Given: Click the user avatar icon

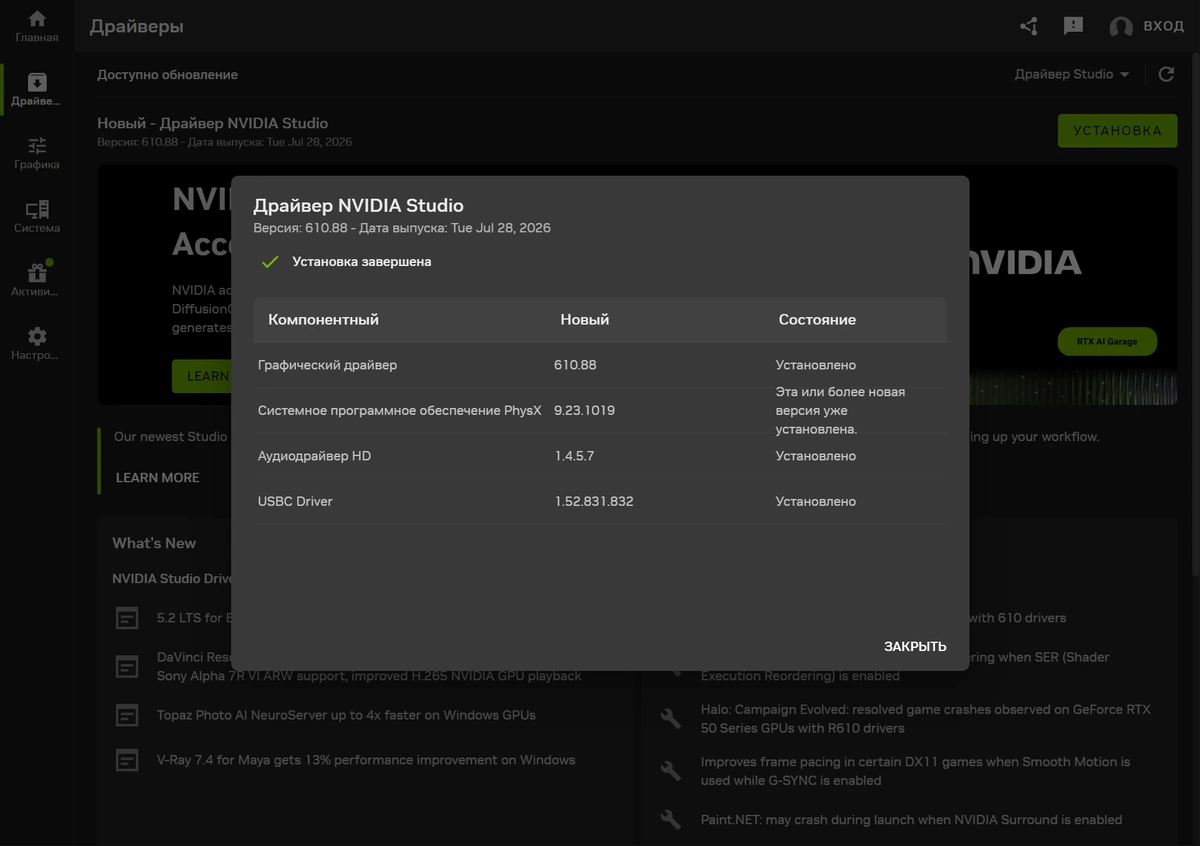Looking at the screenshot, I should pyautogui.click(x=1121, y=27).
